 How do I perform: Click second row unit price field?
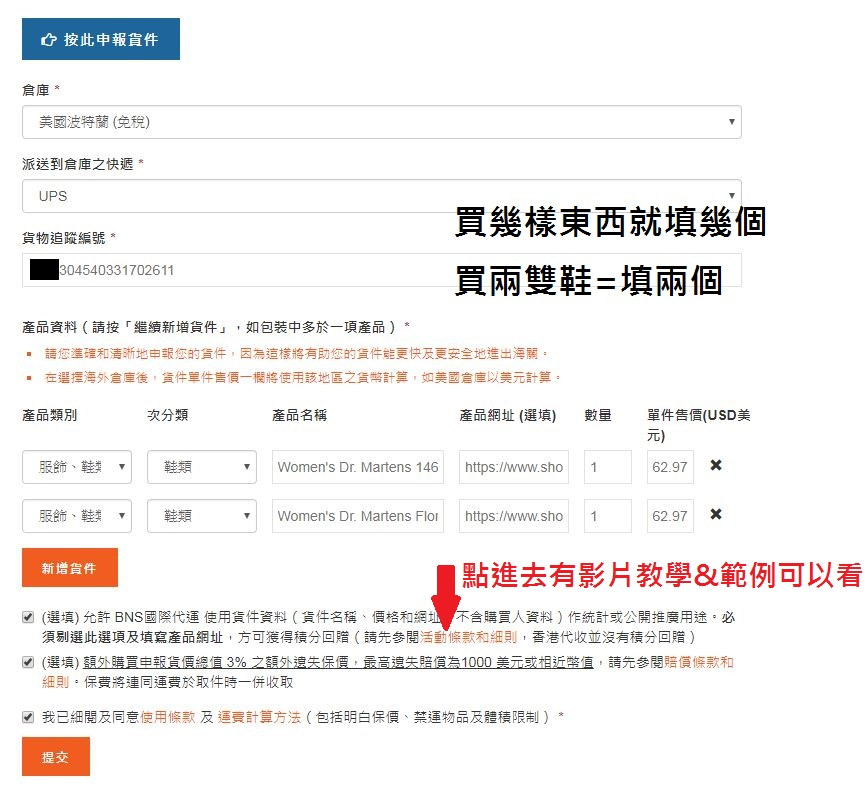[670, 516]
